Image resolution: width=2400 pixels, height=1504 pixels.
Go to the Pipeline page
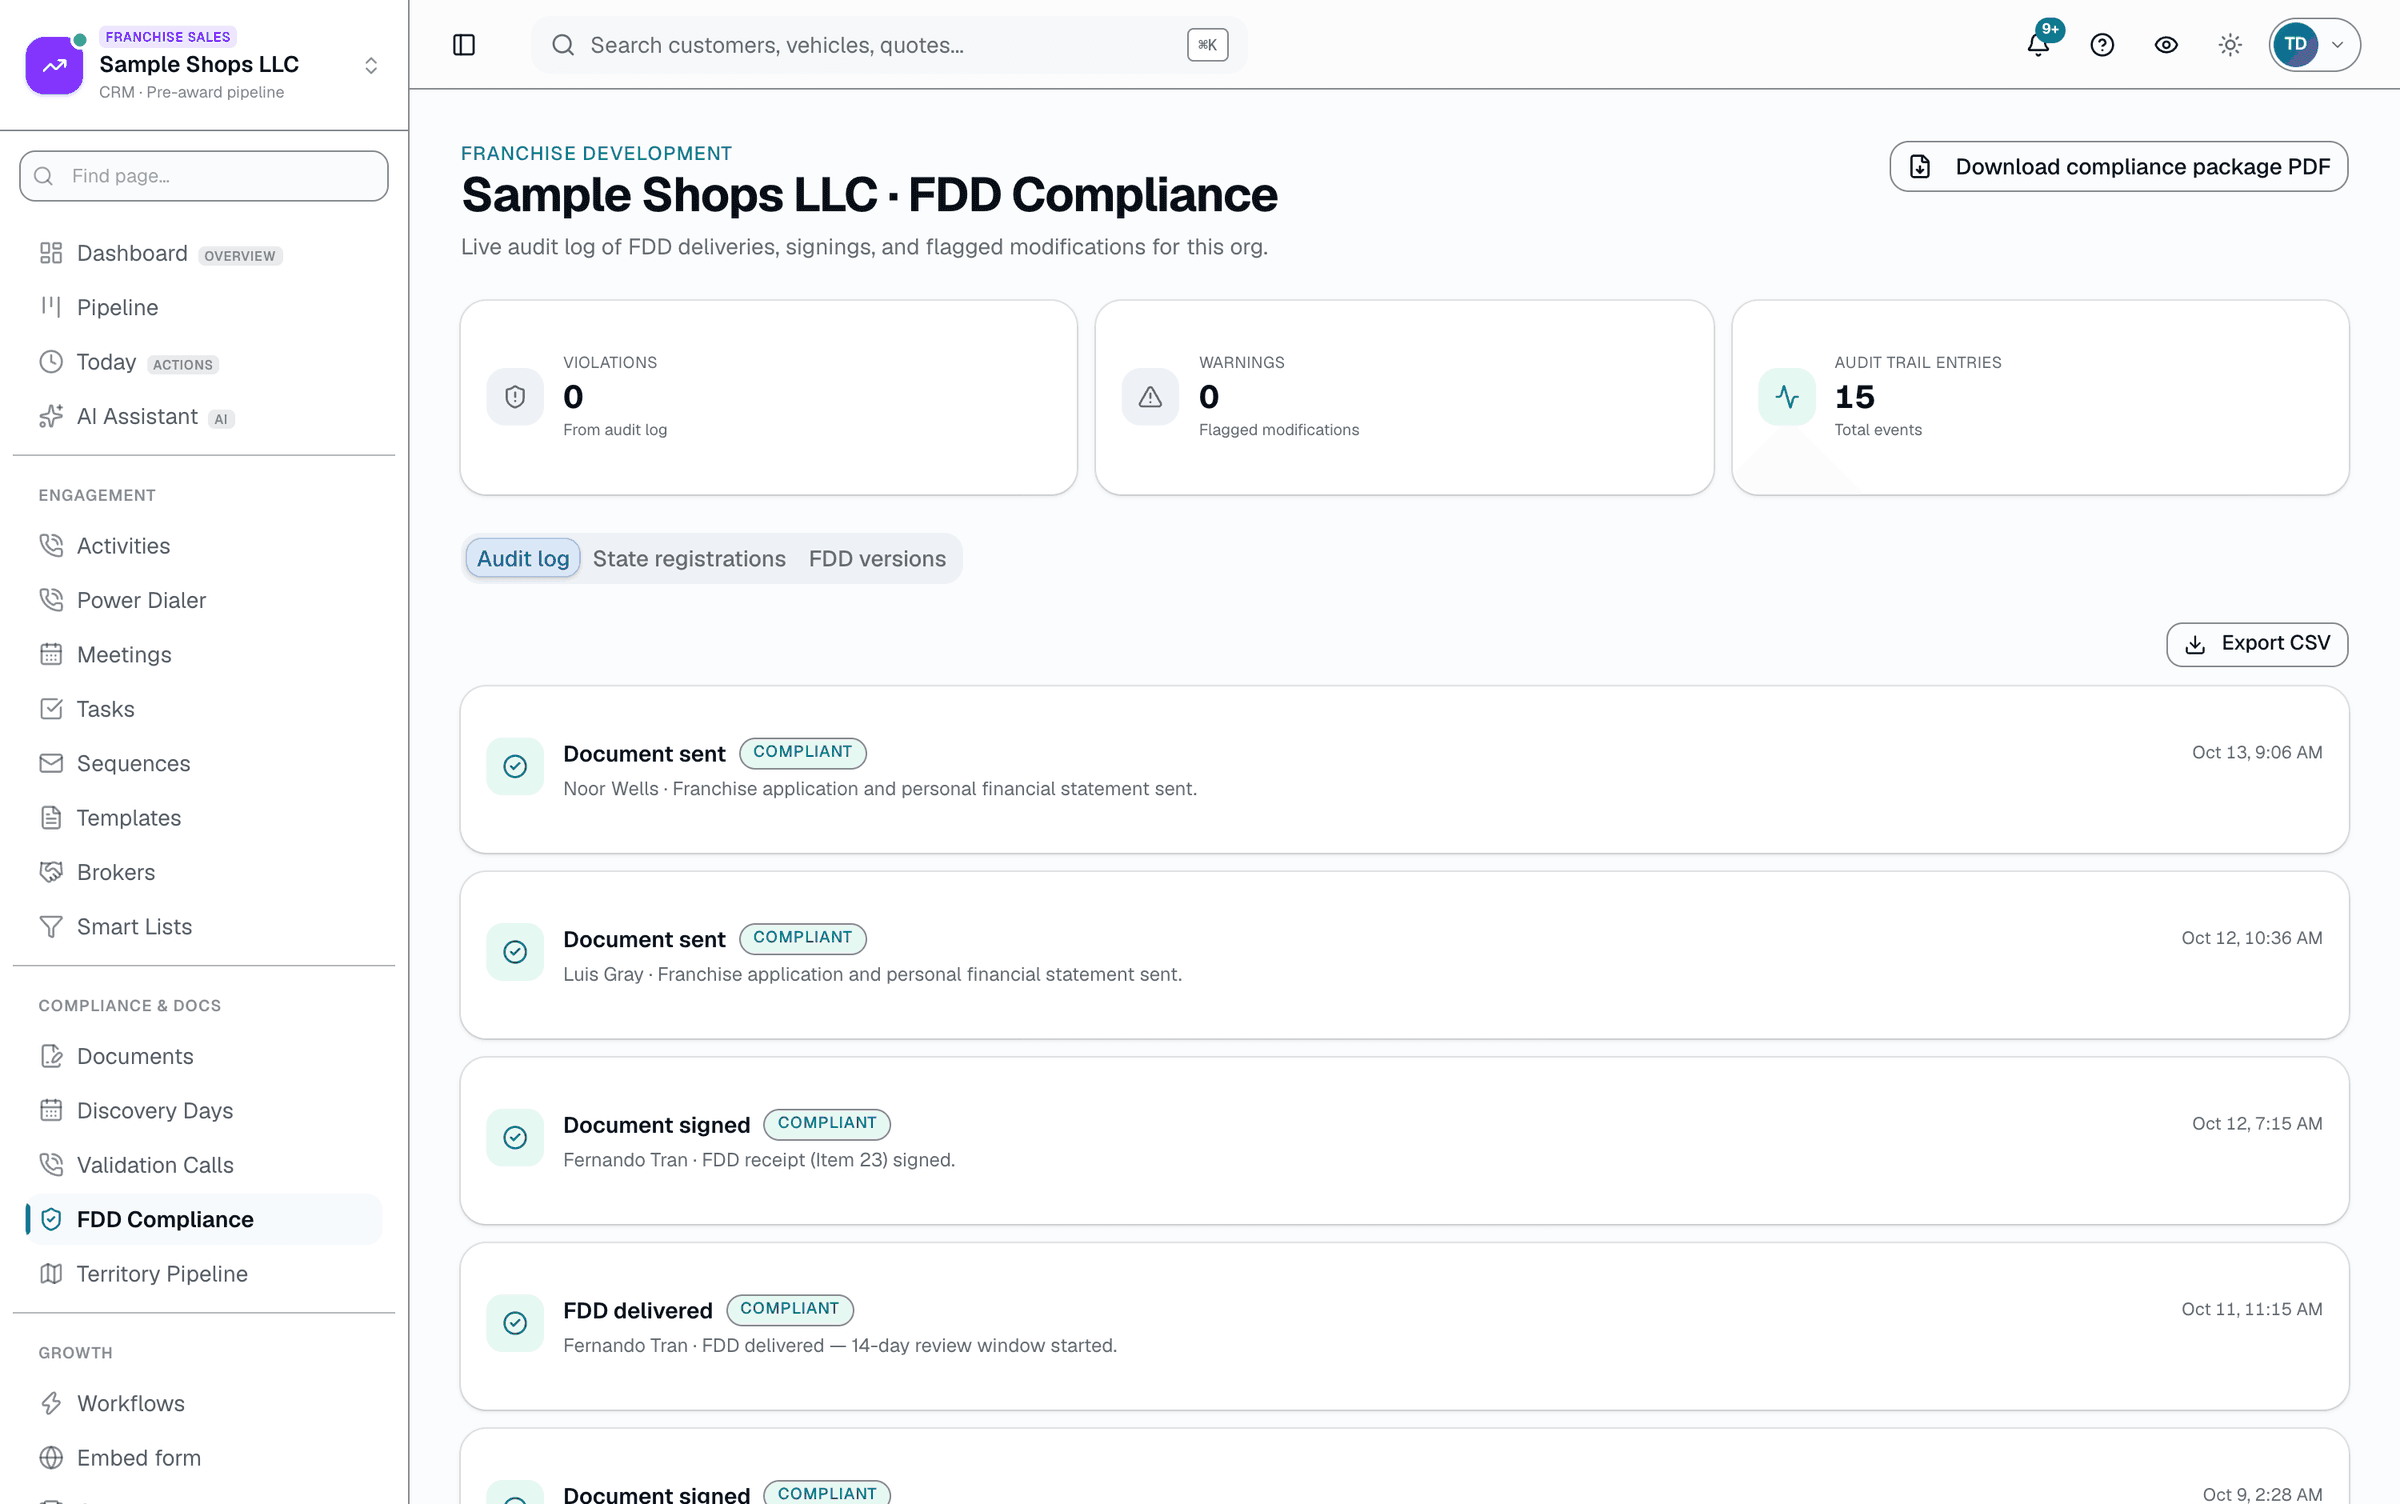[204, 308]
